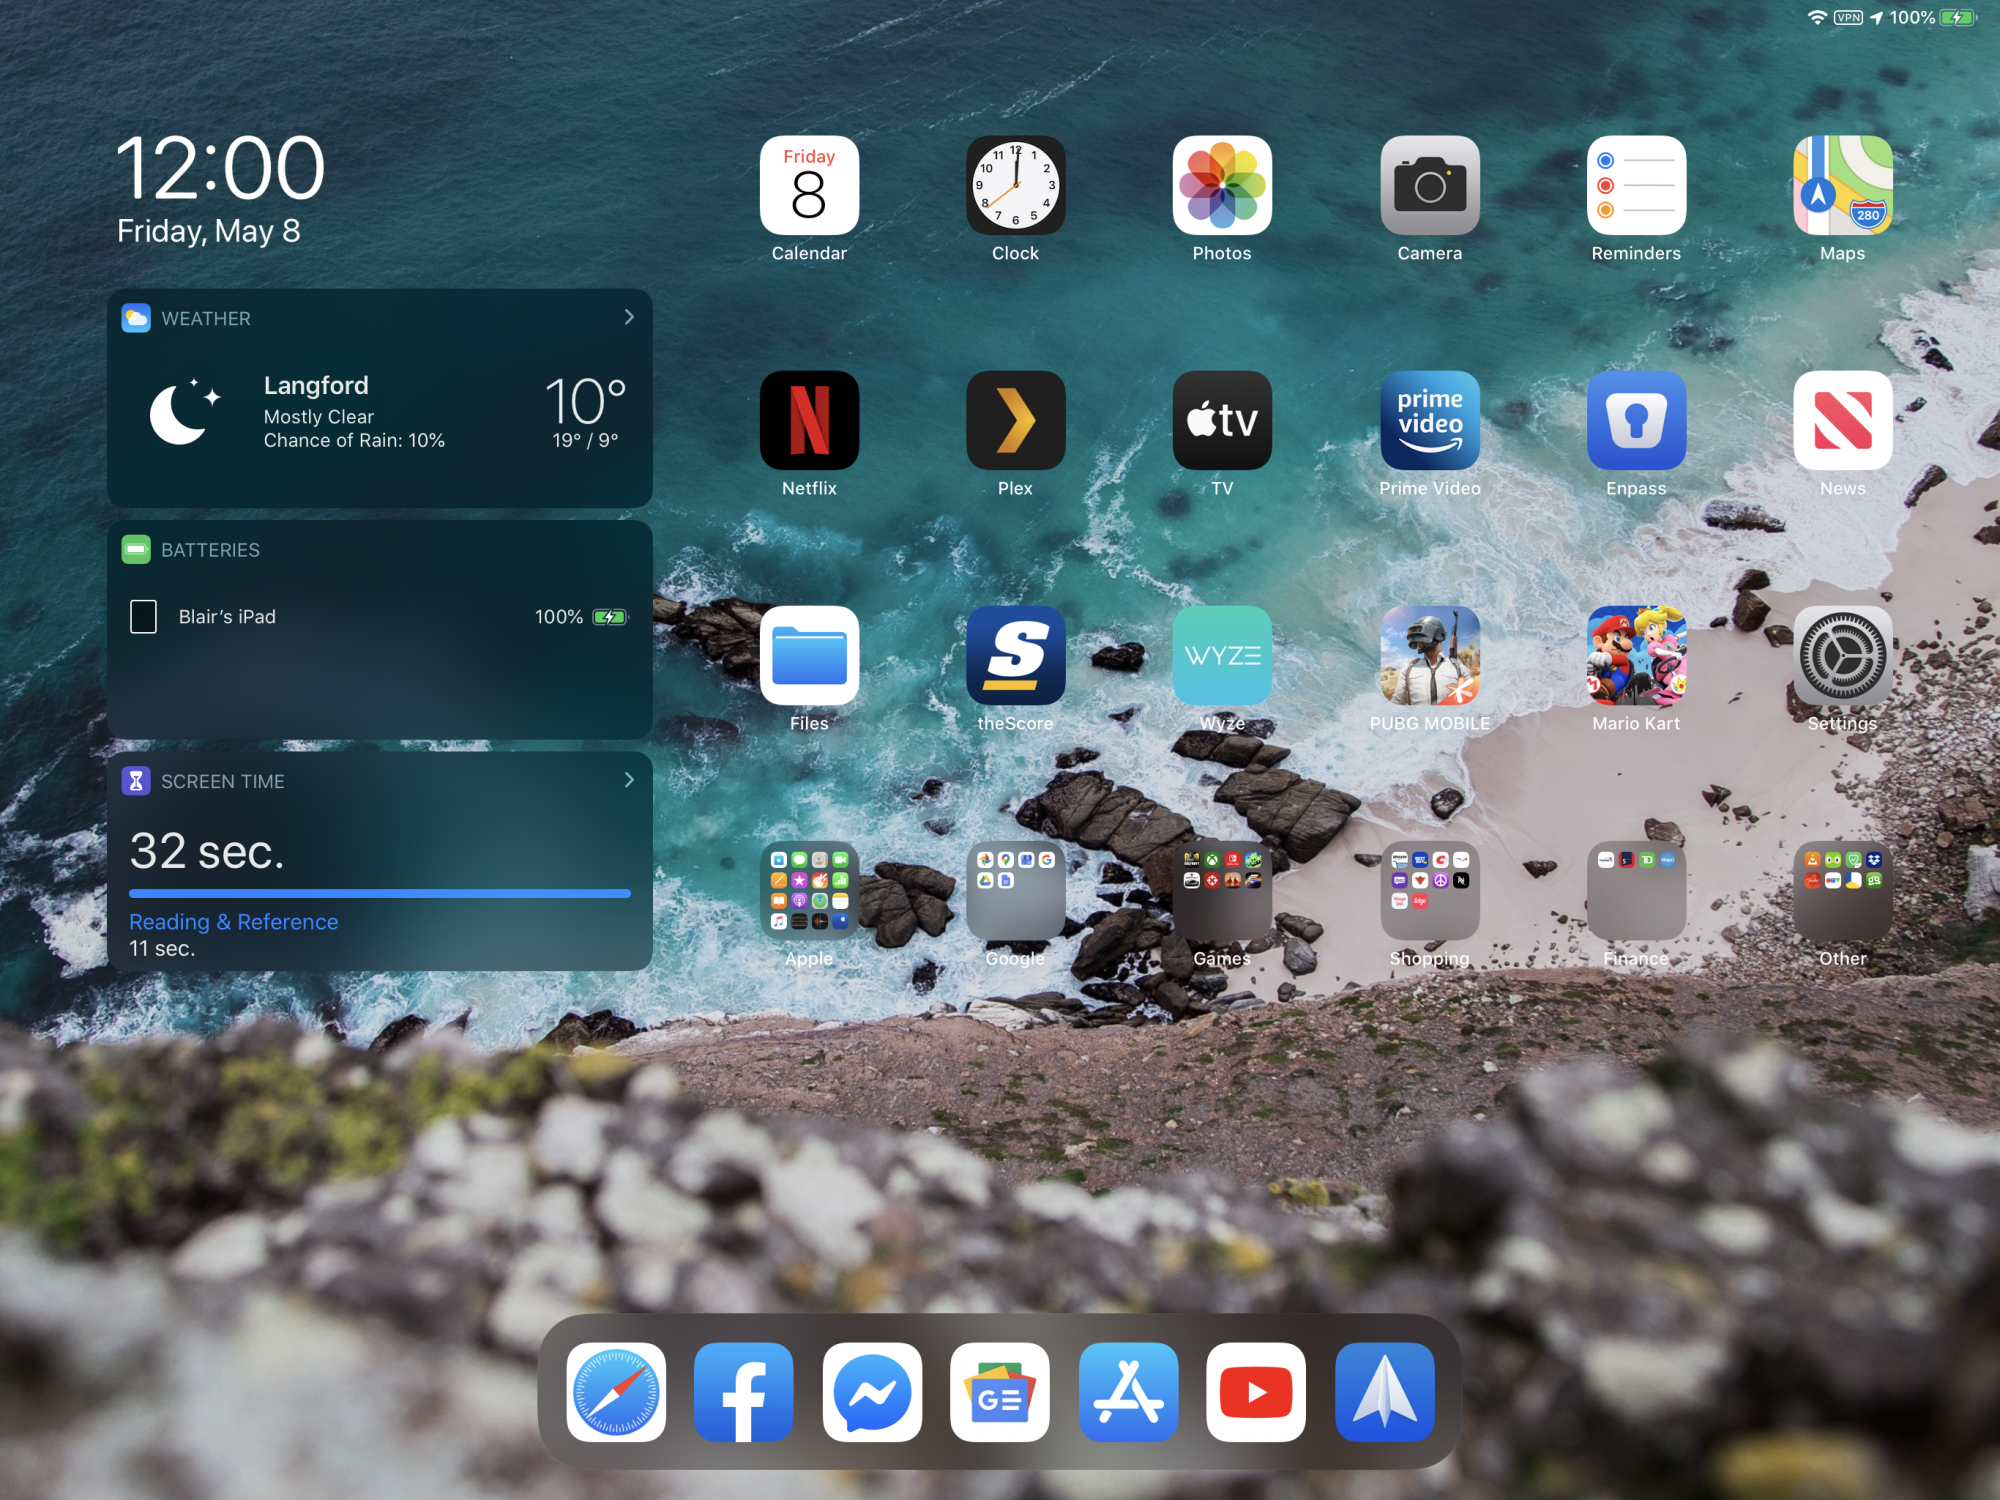Open Safari from the dock
This screenshot has height=1500, width=2000.
tap(616, 1392)
